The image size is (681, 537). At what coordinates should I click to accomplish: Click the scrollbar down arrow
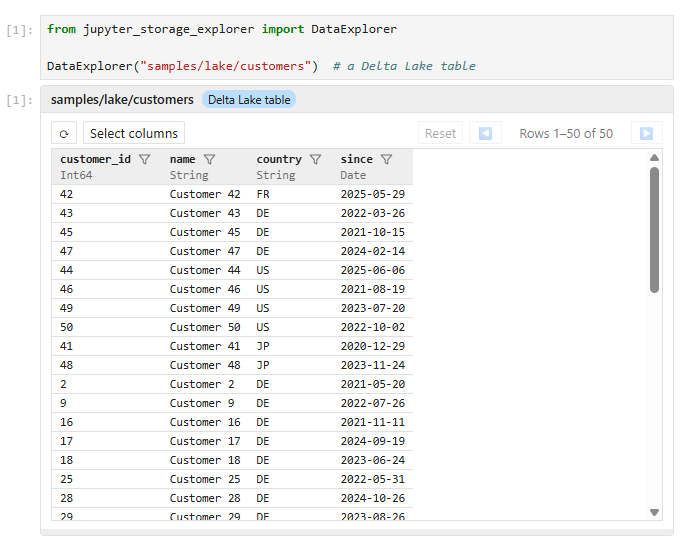pos(655,512)
